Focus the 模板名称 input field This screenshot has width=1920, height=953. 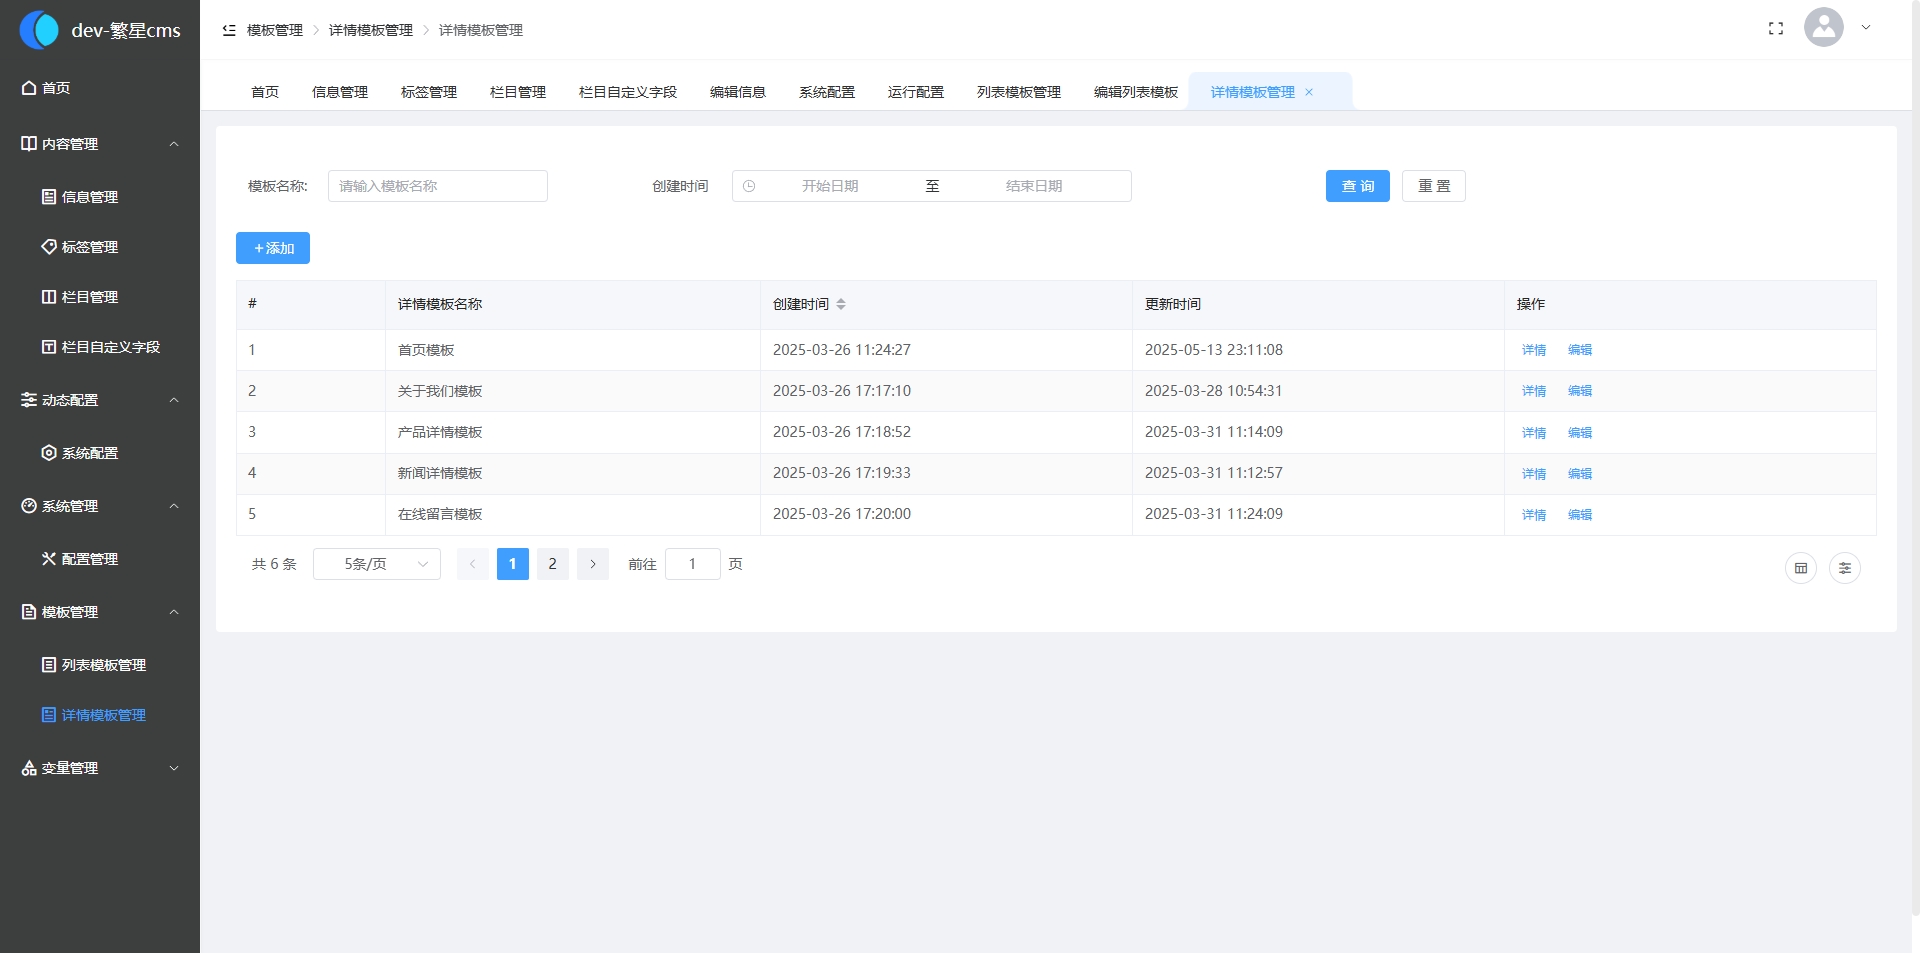[437, 186]
